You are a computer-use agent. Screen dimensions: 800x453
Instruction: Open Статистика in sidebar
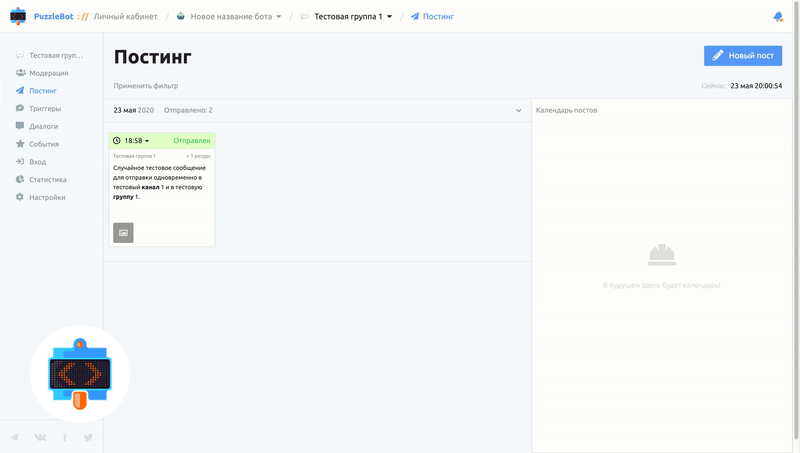point(47,180)
